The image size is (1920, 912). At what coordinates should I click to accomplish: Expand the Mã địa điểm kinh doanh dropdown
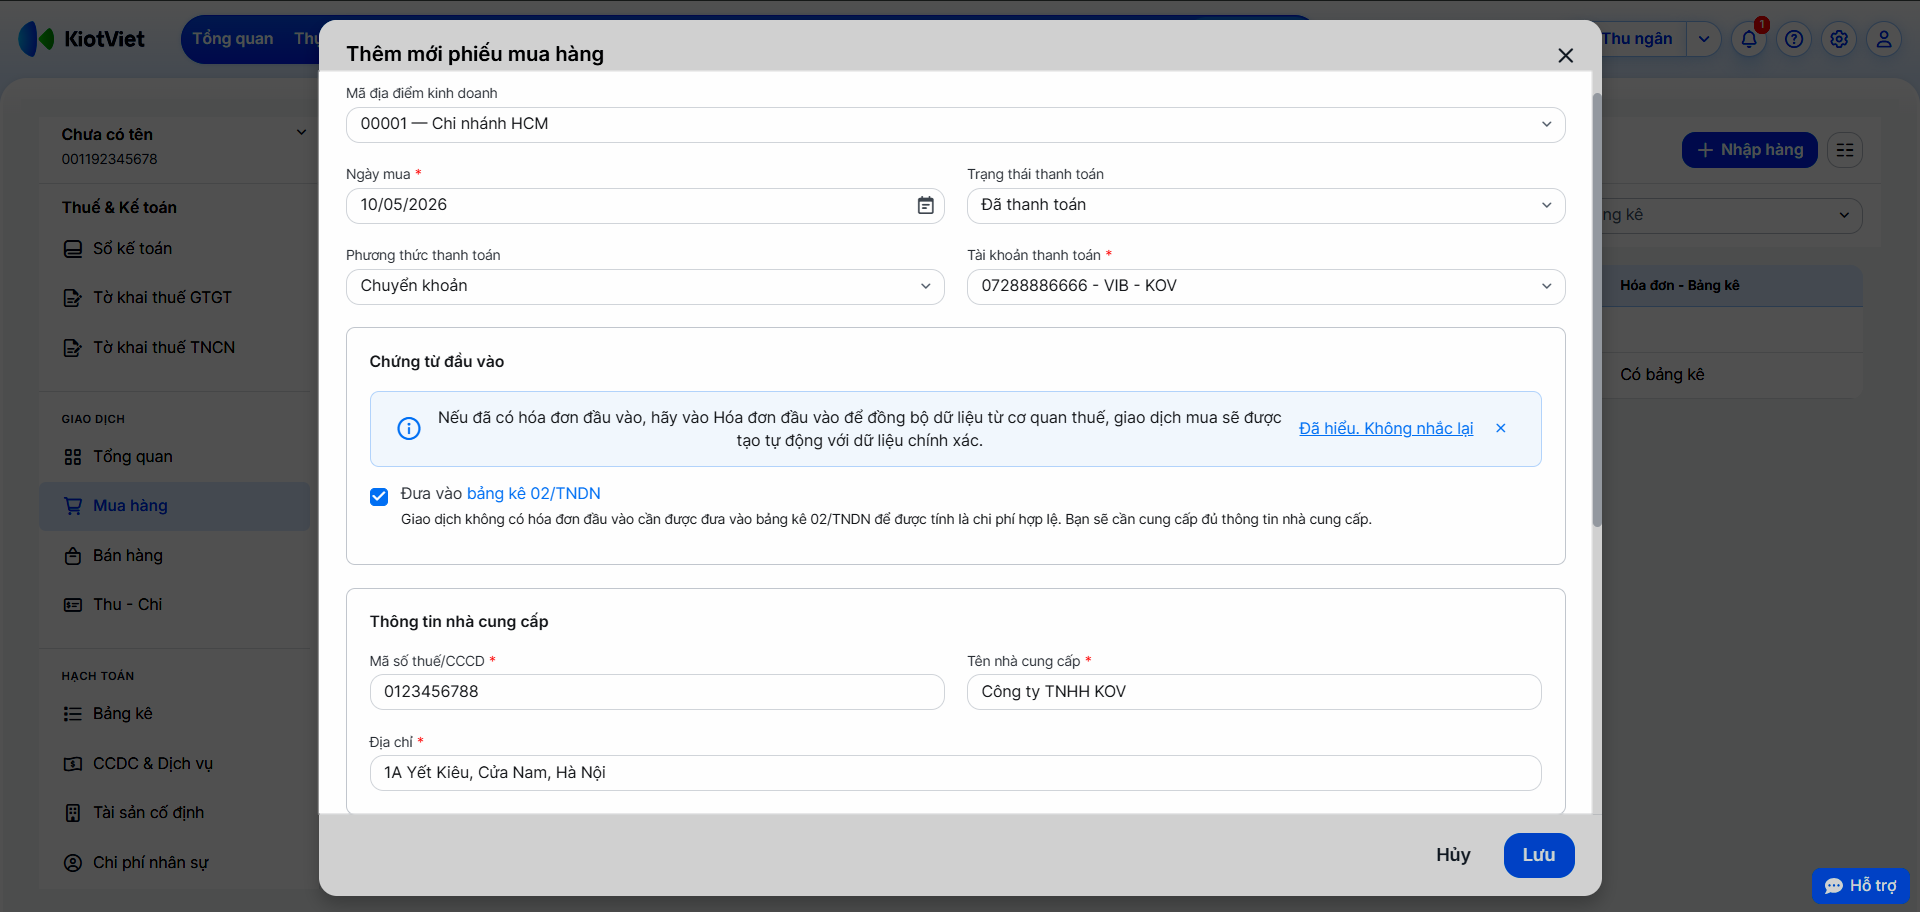click(x=955, y=125)
